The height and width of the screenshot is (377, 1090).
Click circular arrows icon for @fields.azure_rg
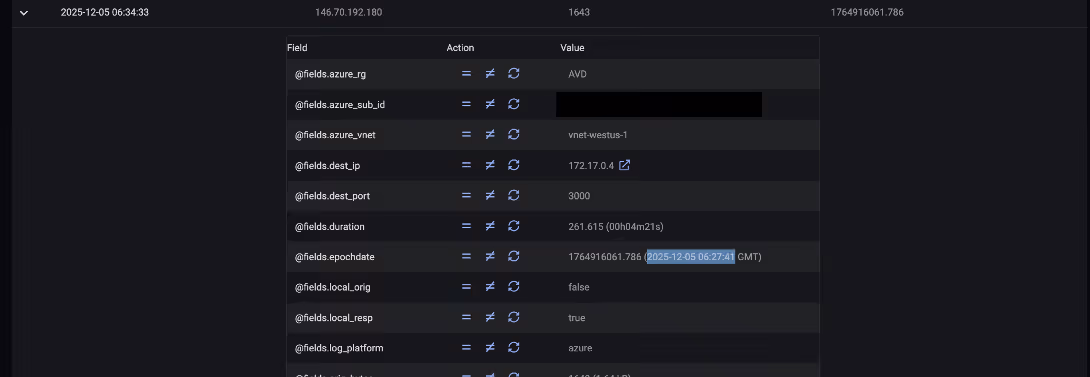514,74
